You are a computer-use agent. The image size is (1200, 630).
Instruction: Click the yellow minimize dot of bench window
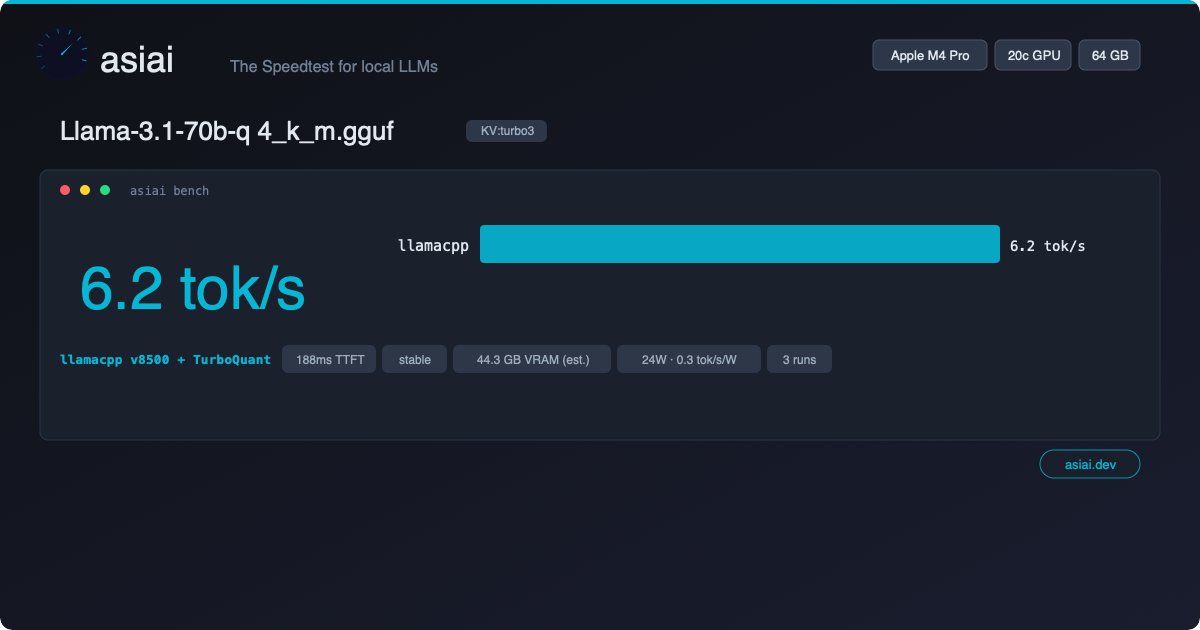[x=85, y=190]
